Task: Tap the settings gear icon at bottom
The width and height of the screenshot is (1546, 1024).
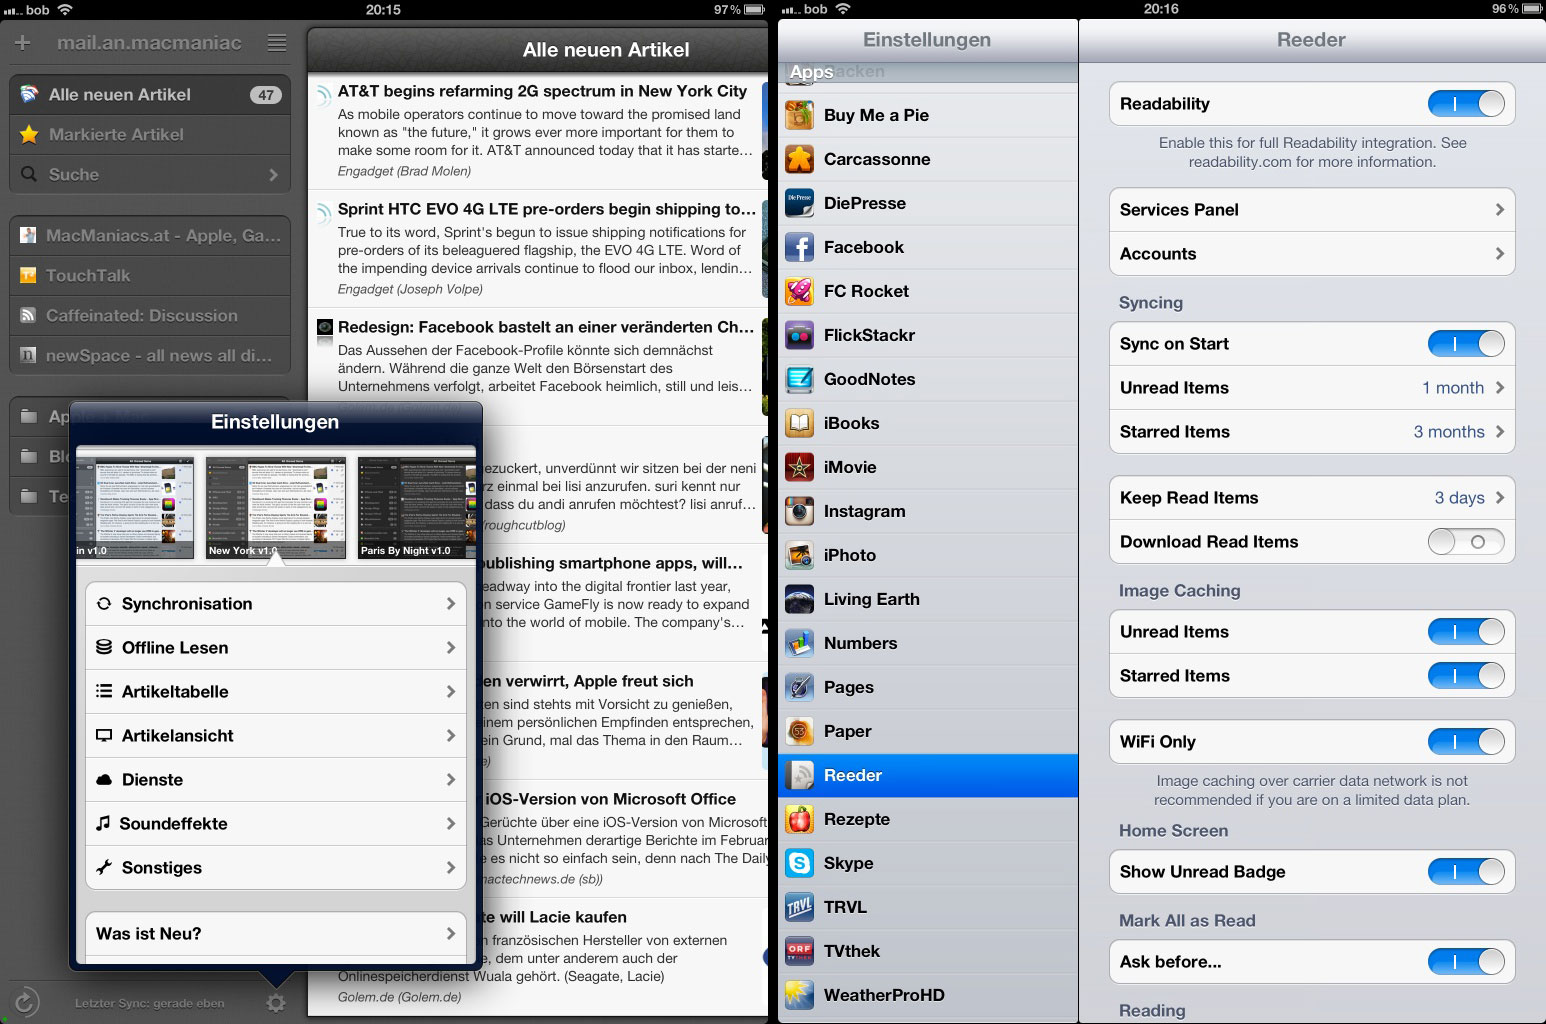Action: coord(276,1002)
